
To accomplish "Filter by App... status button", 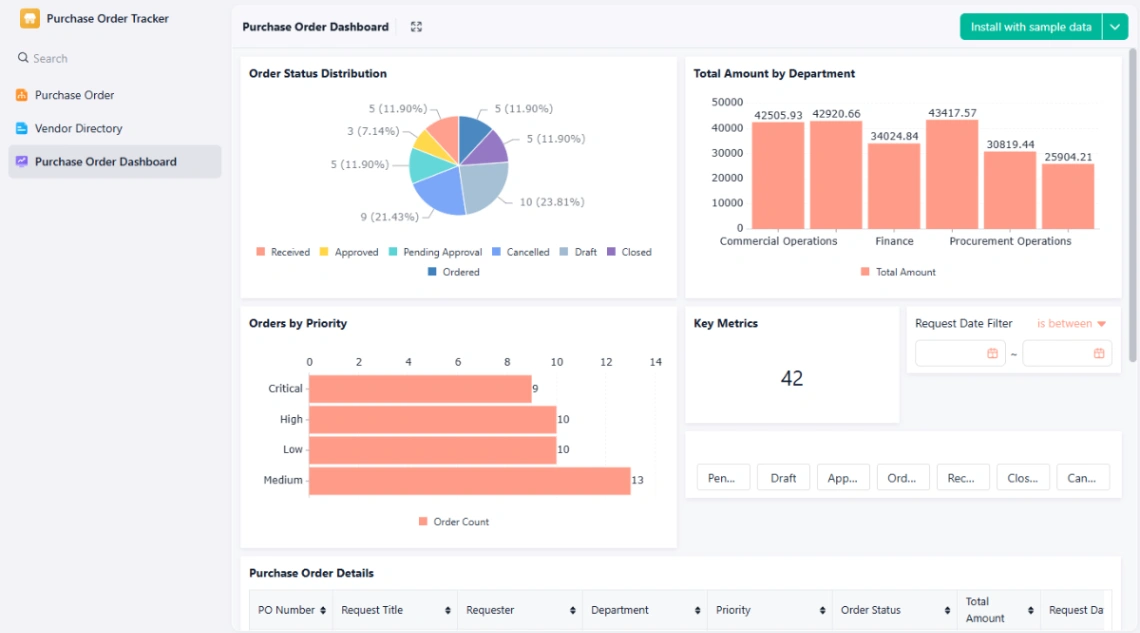I will point(843,477).
